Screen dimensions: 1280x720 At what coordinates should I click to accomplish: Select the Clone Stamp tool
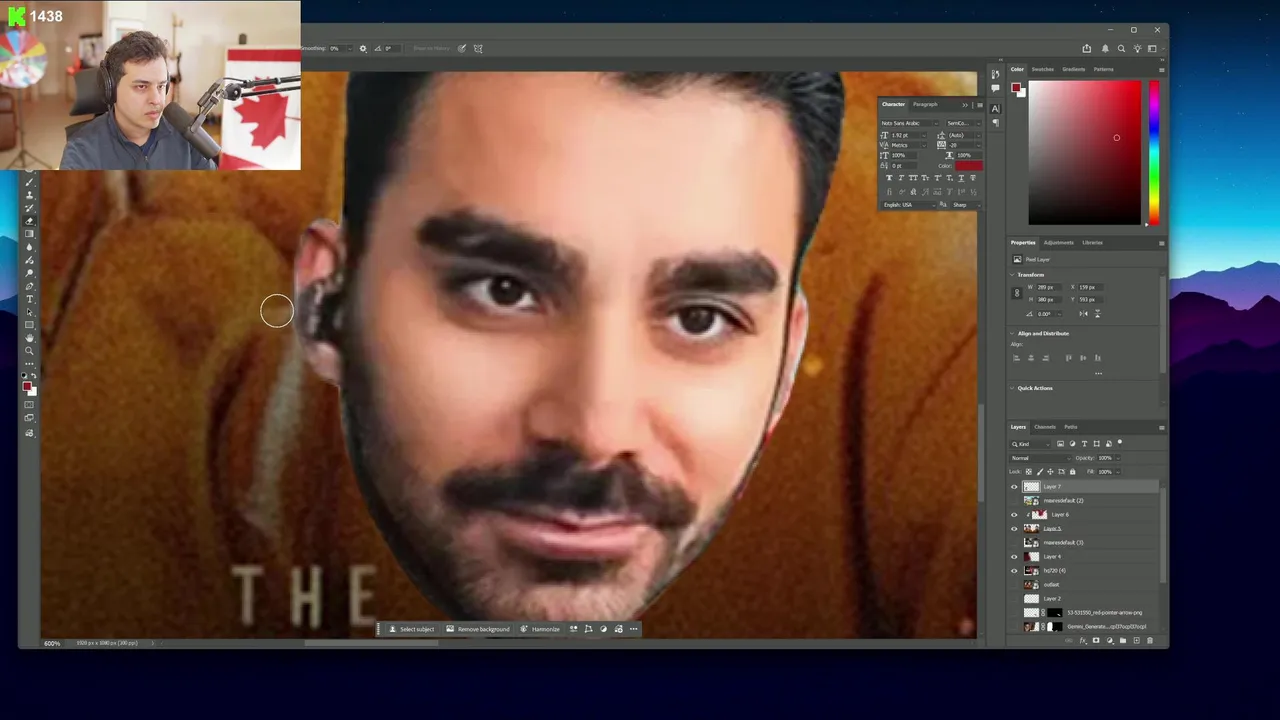click(x=29, y=196)
